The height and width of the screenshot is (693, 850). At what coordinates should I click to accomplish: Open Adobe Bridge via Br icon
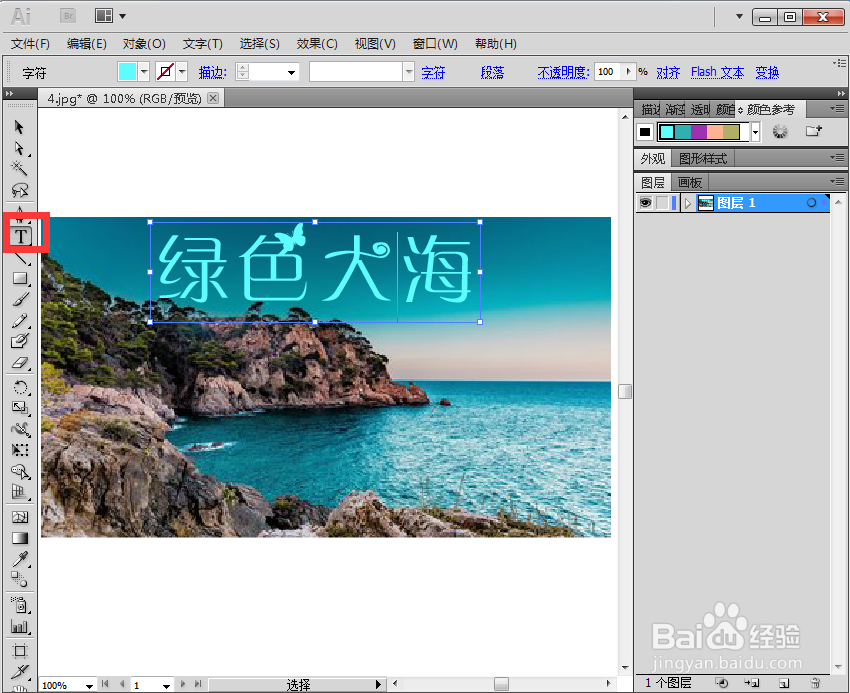pyautogui.click(x=68, y=16)
